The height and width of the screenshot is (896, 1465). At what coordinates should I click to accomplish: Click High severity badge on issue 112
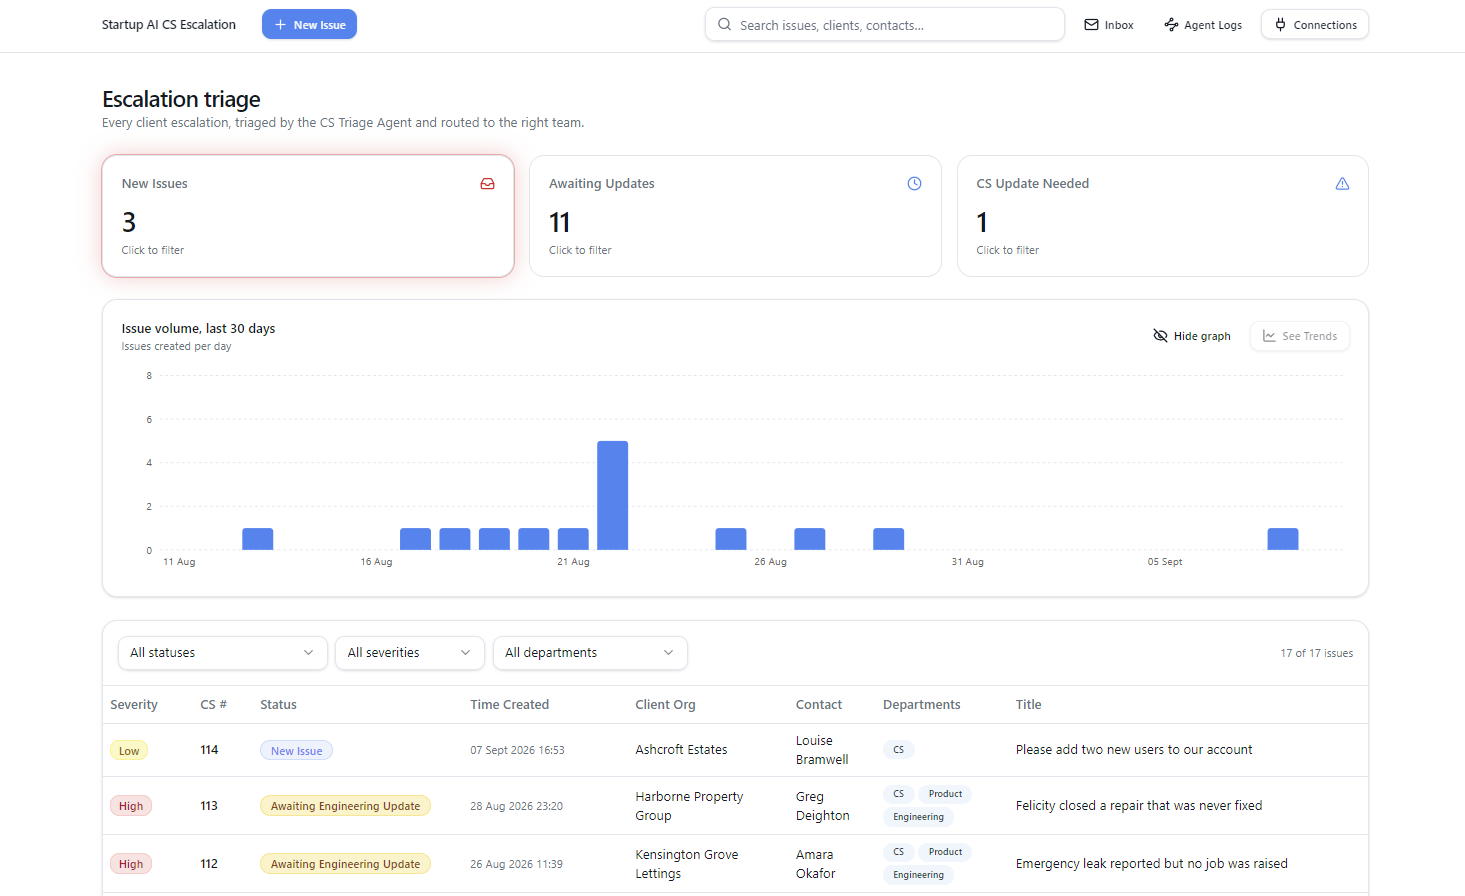coord(131,864)
